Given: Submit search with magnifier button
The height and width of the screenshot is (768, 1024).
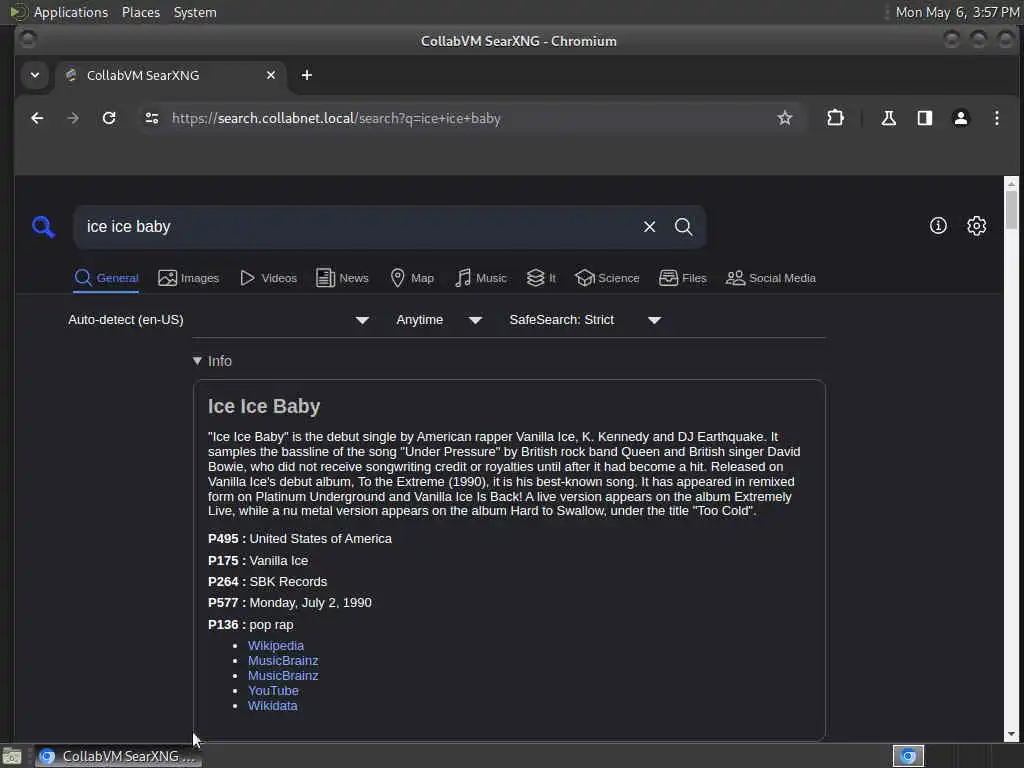Looking at the screenshot, I should (x=683, y=227).
